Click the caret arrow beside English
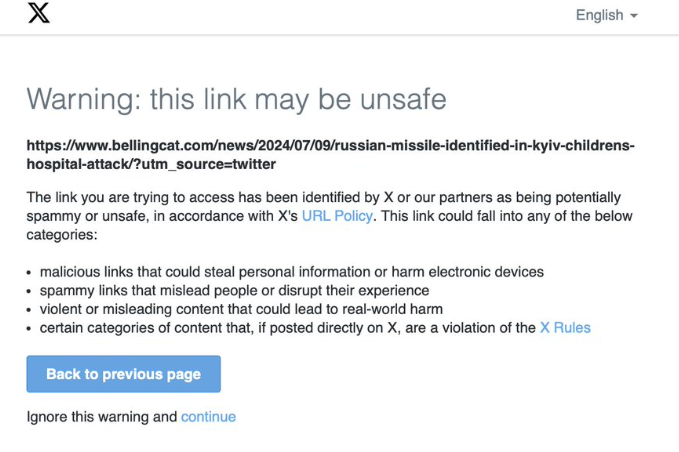Screen dimensions: 679x452 point(634,16)
